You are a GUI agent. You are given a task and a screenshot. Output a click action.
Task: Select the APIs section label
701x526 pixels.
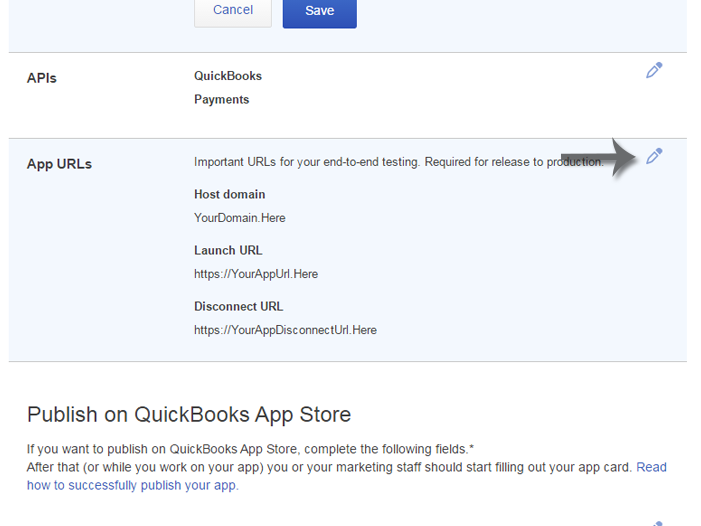[x=41, y=78]
